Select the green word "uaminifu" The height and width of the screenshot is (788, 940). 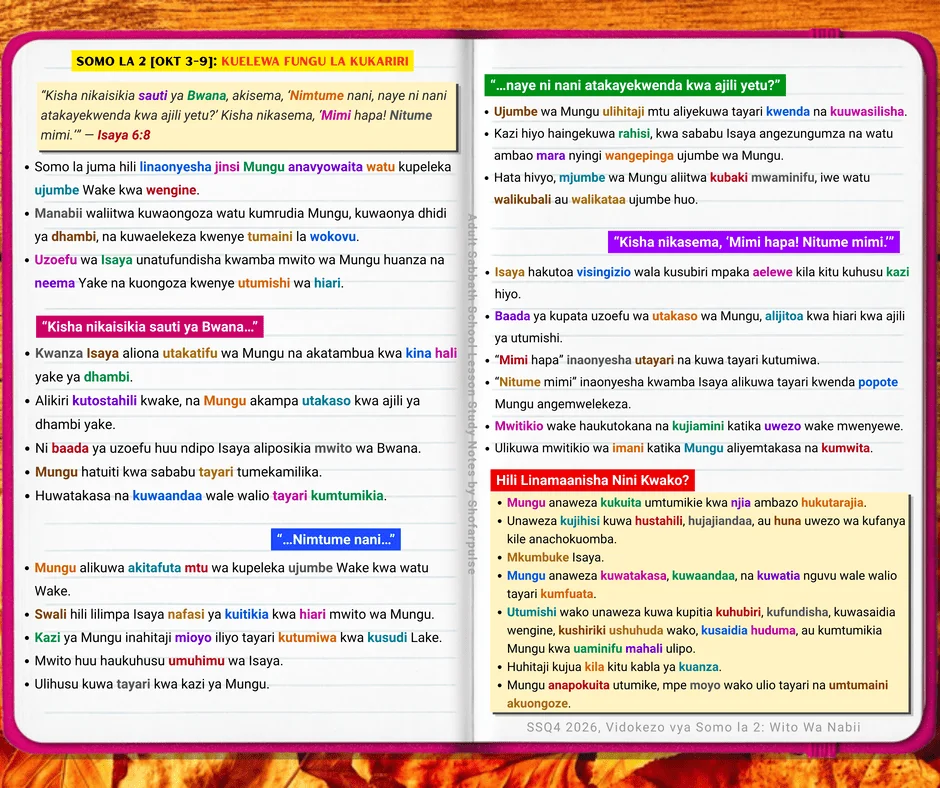[597, 648]
